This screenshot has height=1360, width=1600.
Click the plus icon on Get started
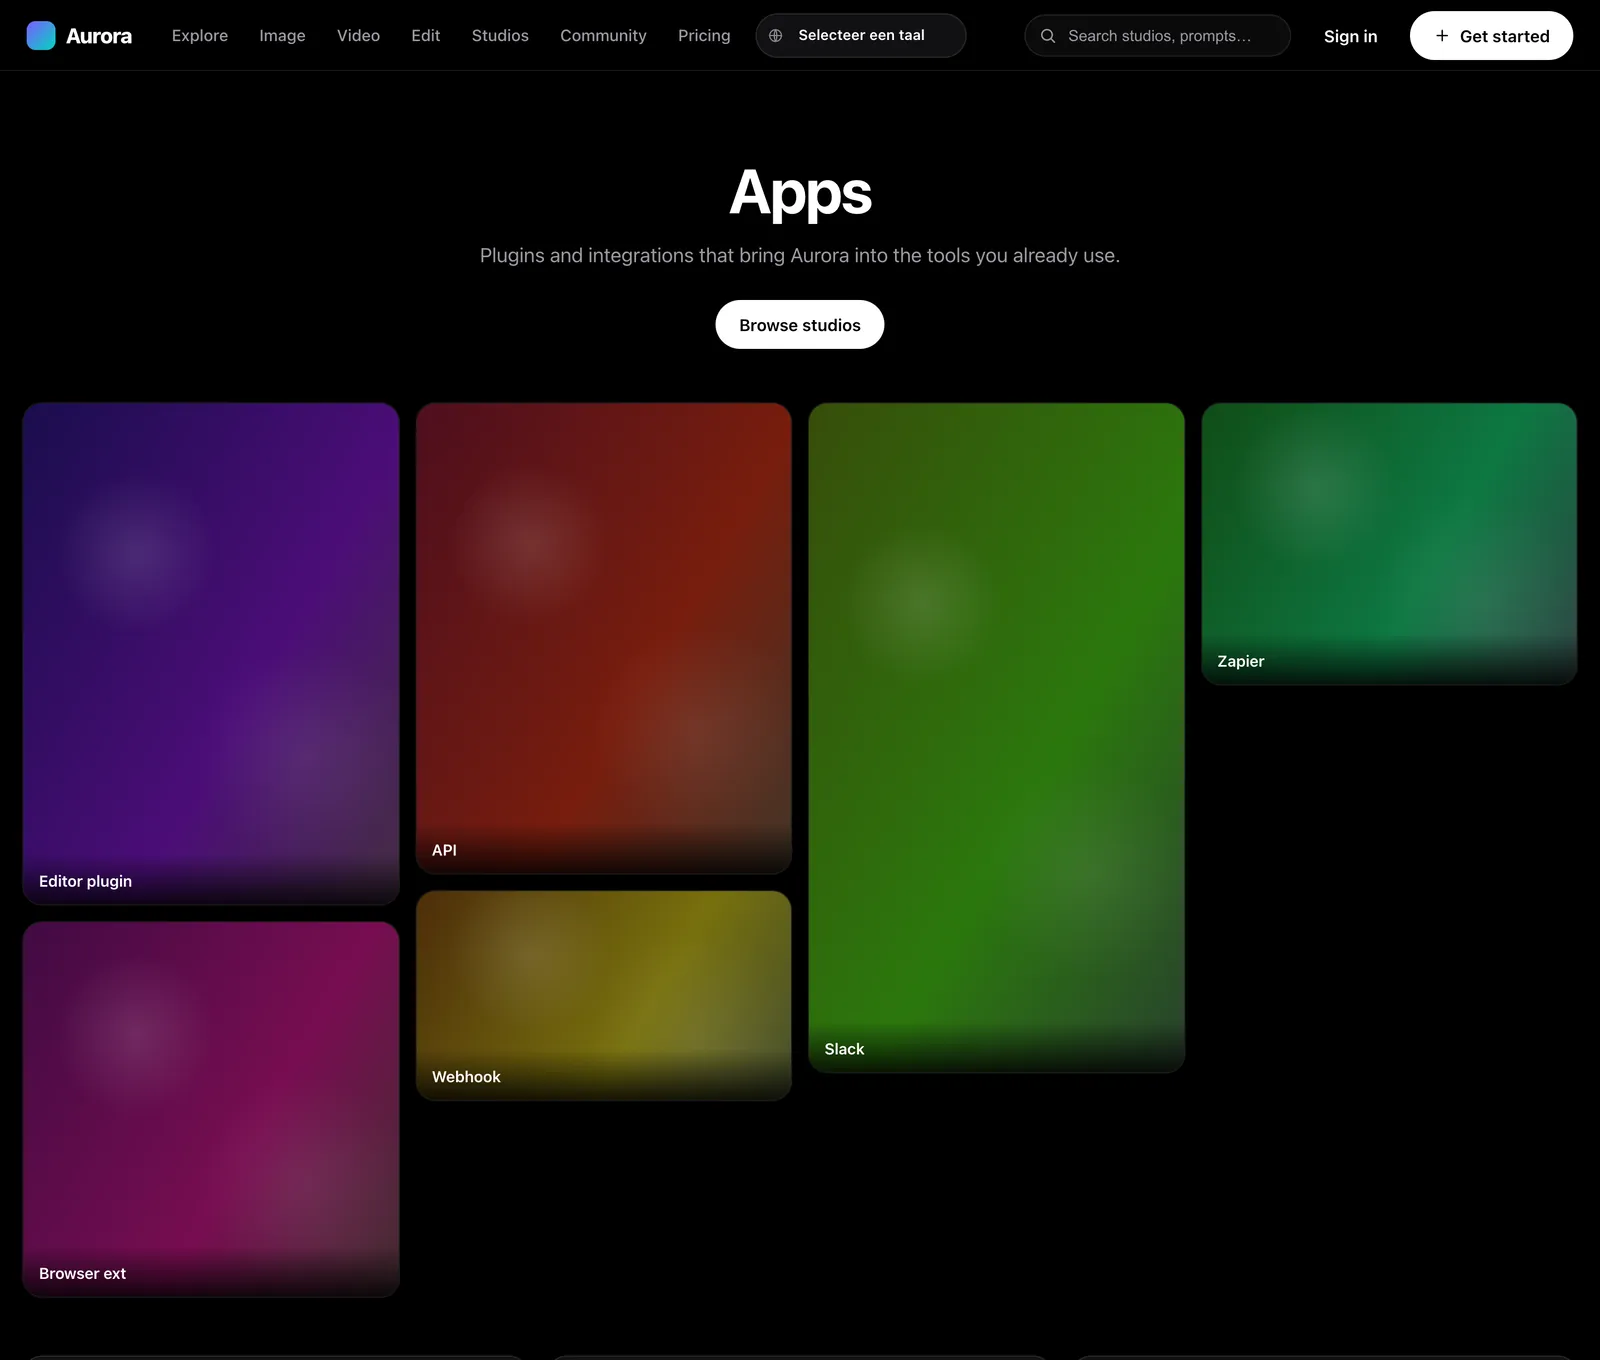(1442, 36)
